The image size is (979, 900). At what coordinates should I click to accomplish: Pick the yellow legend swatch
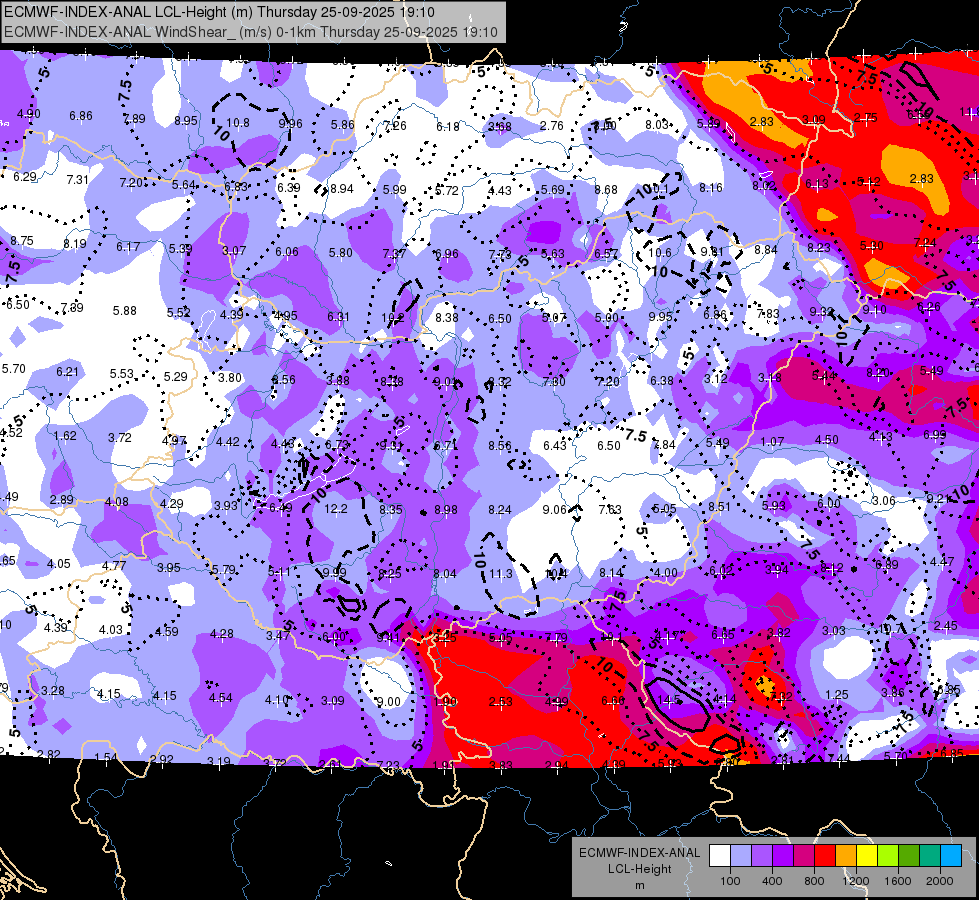coord(867,856)
